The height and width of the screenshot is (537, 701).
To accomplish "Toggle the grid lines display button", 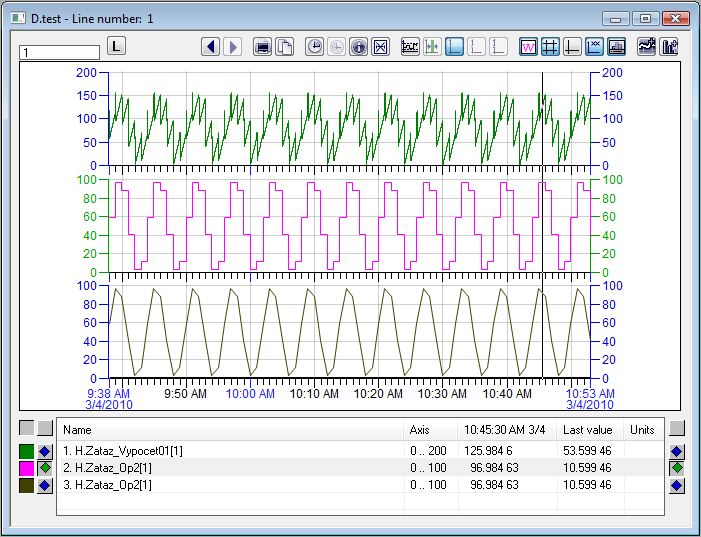I will coord(550,47).
